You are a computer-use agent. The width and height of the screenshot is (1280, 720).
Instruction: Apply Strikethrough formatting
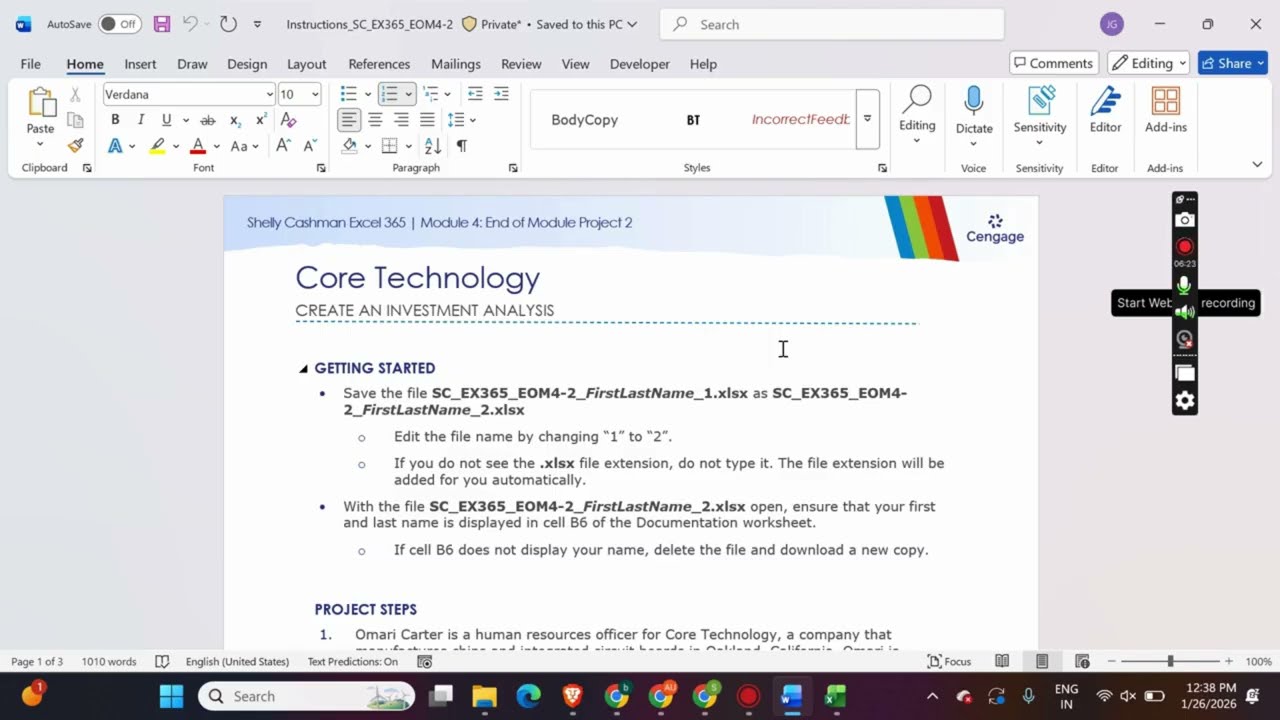[208, 120]
